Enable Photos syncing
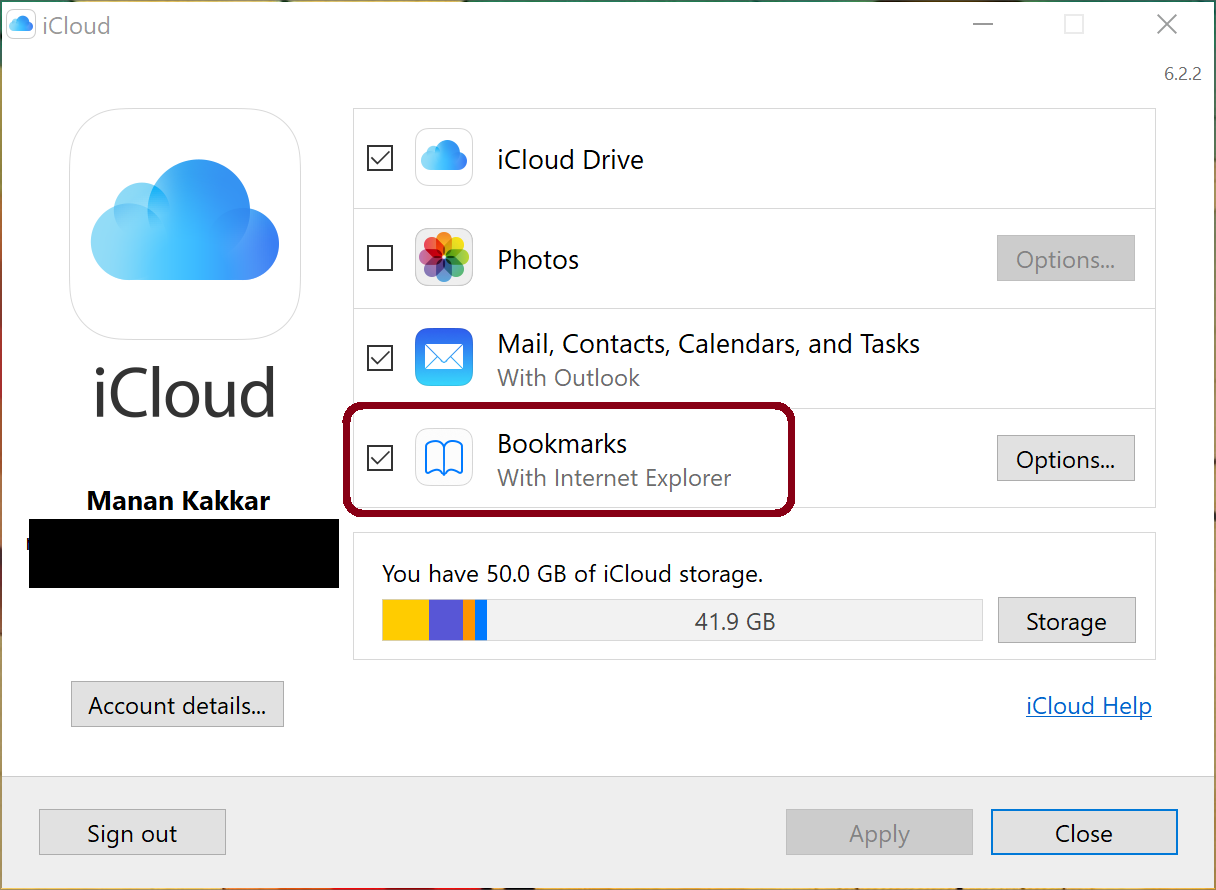Screen dimensions: 1216x890 point(379,258)
